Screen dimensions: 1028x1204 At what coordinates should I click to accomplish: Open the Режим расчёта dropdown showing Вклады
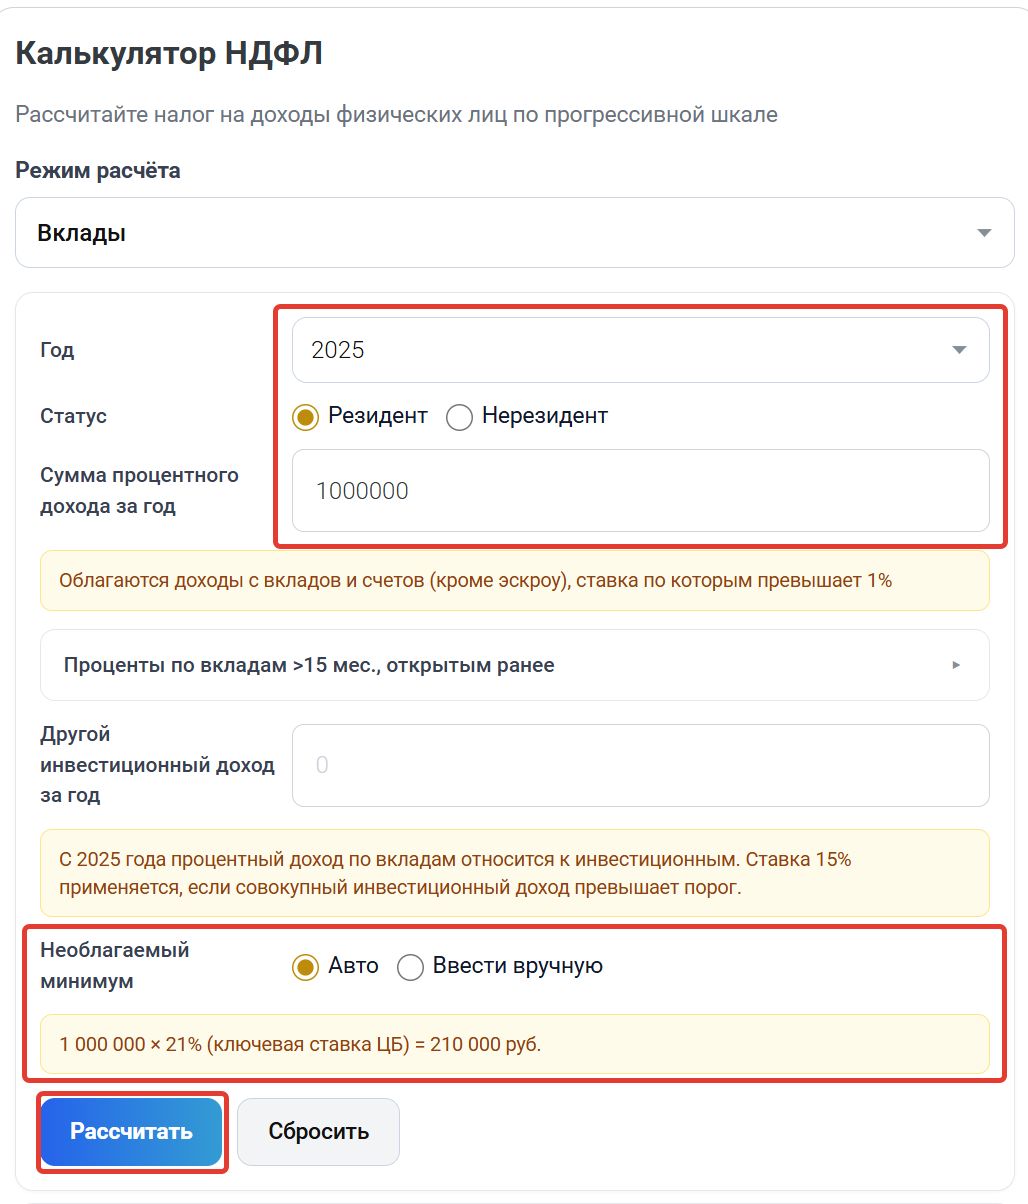pyautogui.click(x=514, y=232)
